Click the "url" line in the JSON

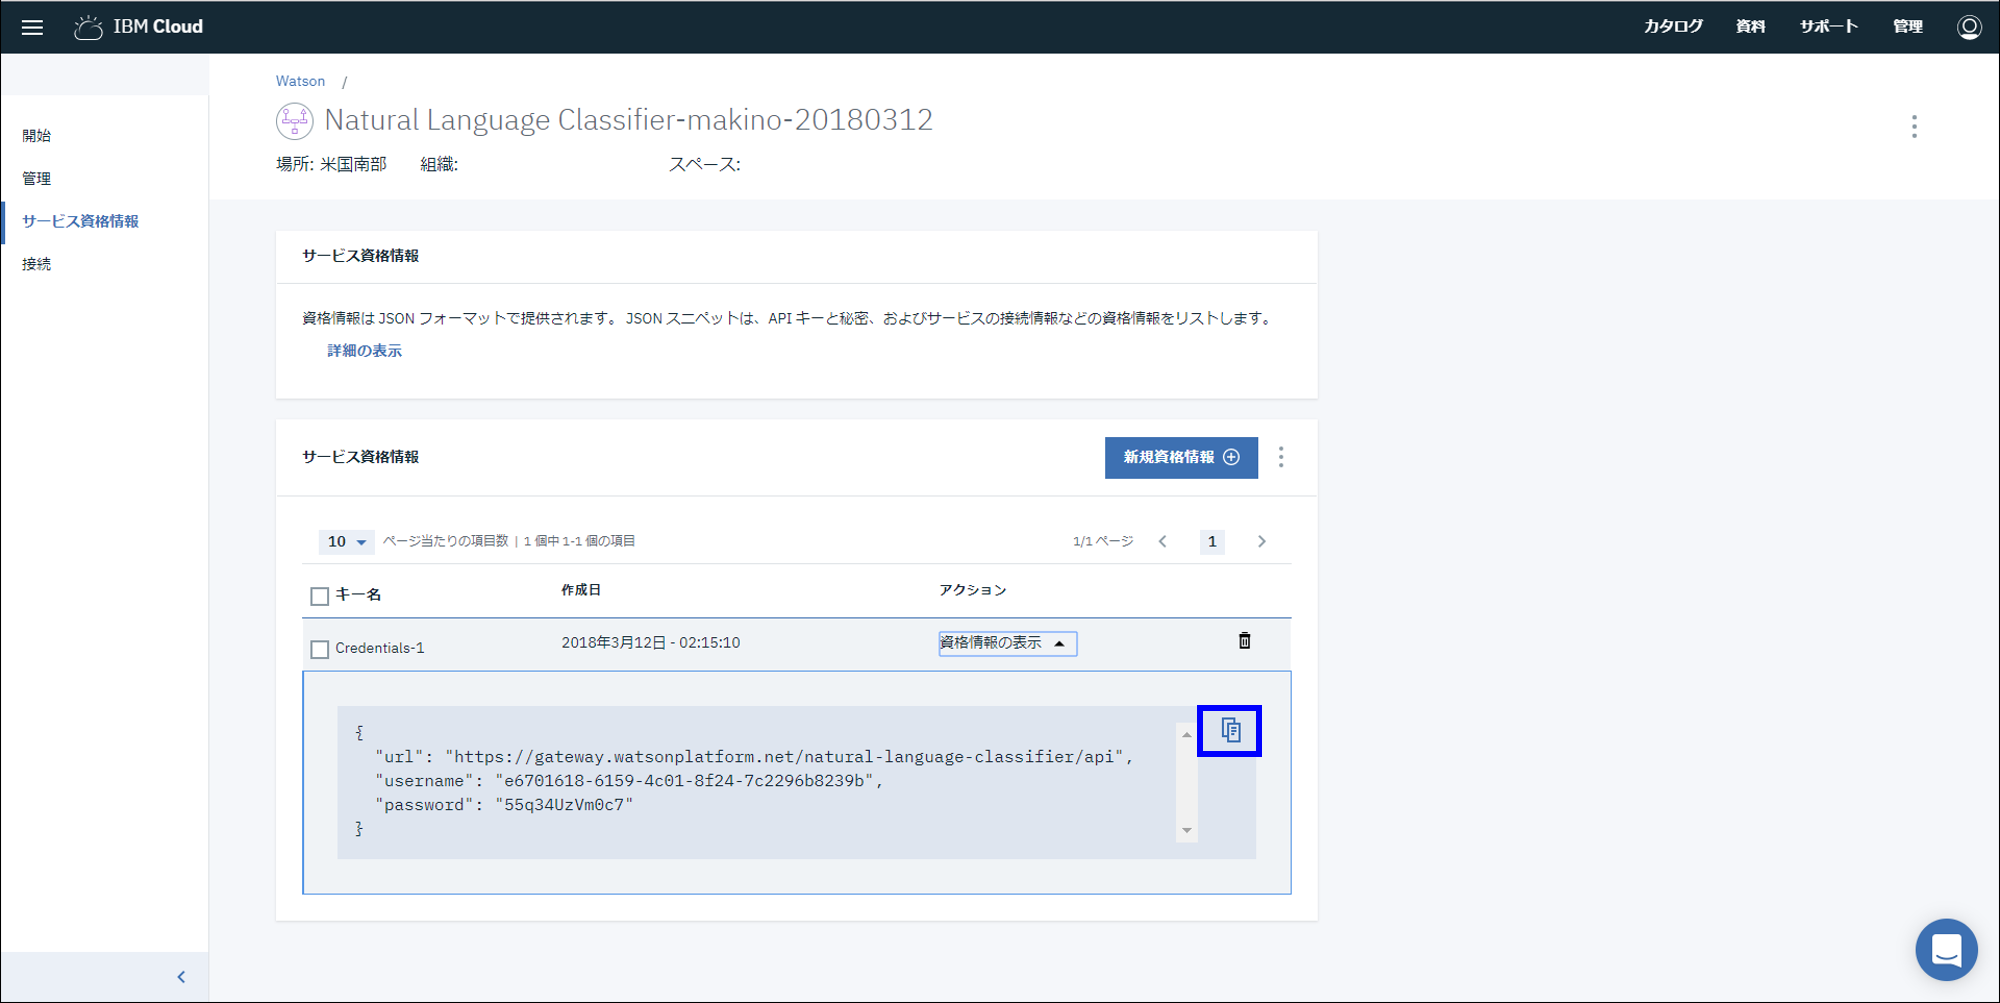click(754, 757)
